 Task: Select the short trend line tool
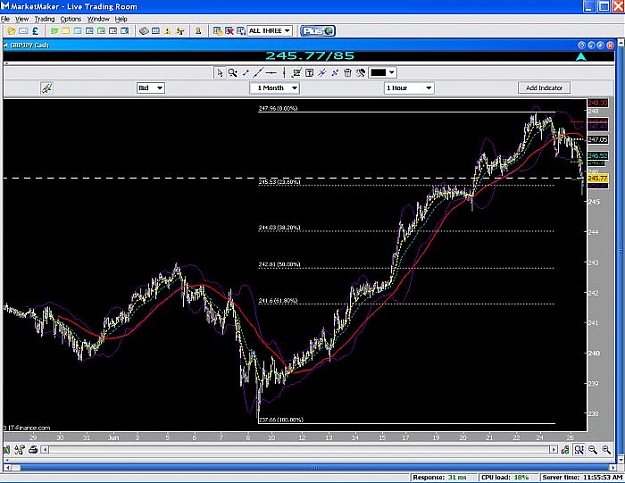click(246, 73)
